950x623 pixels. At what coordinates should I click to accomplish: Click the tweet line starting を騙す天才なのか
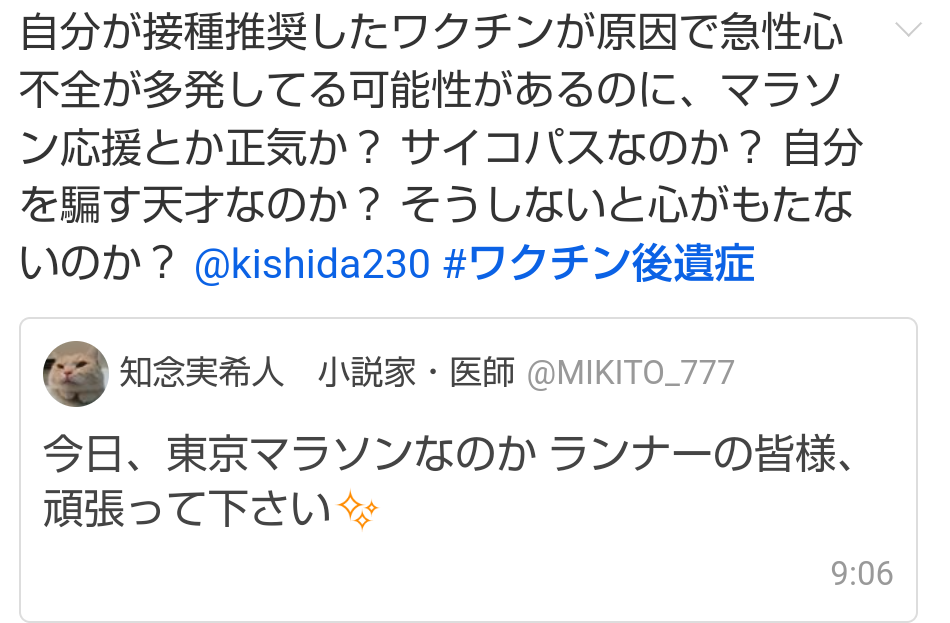[x=436, y=205]
